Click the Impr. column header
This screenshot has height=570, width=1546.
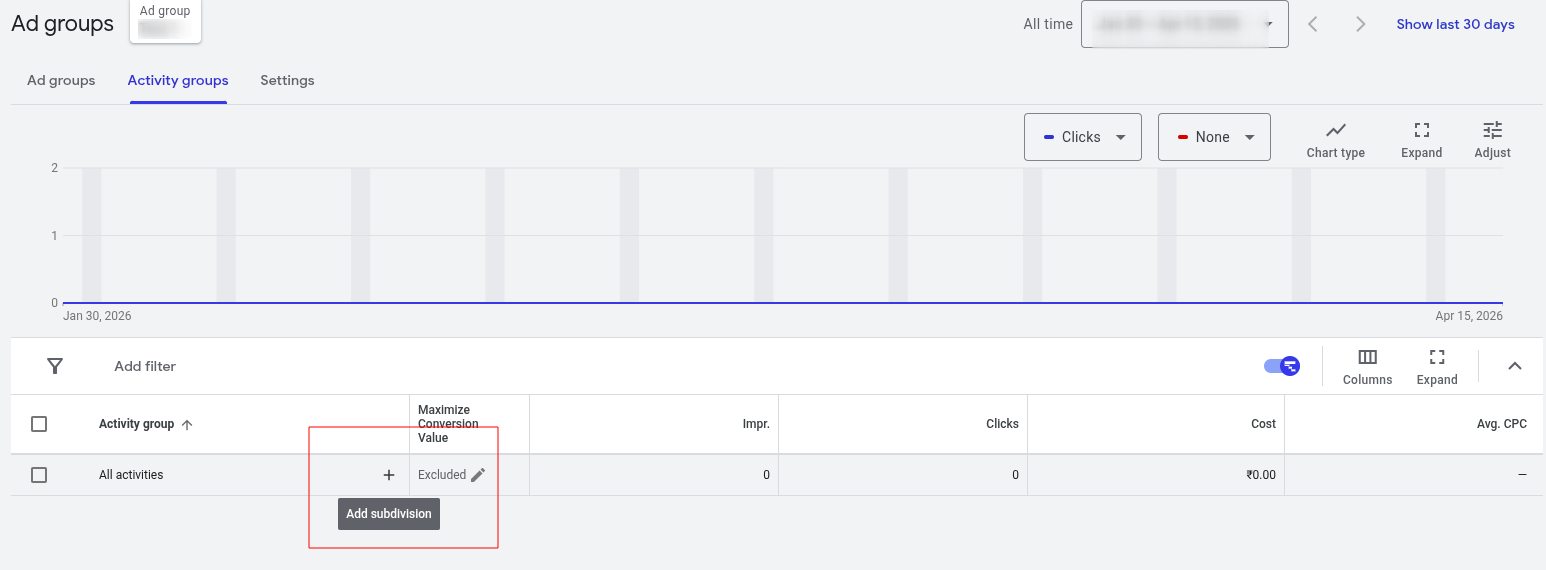(756, 424)
